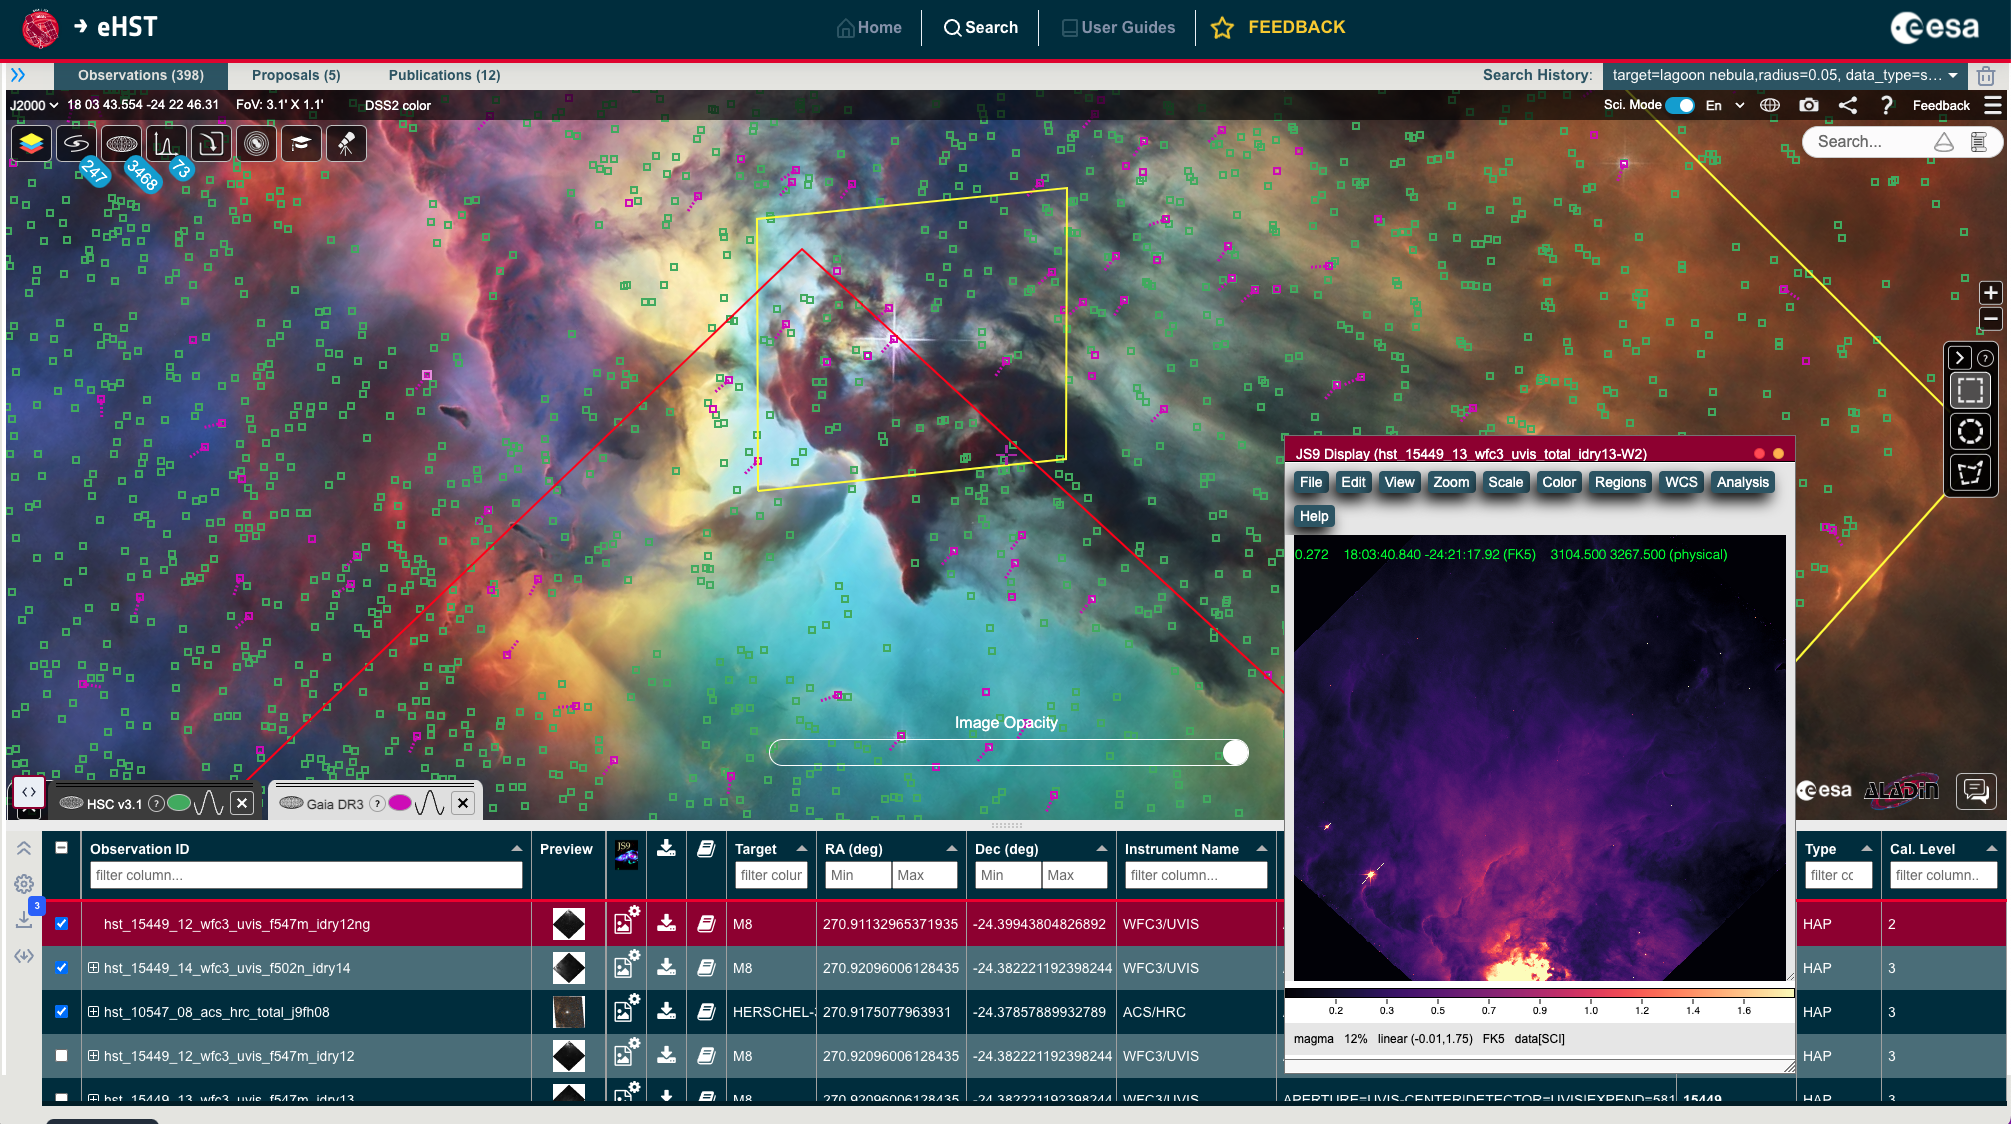Screen dimensions: 2011x1124
Task: Click the spectra plot icon
Action: [166, 144]
